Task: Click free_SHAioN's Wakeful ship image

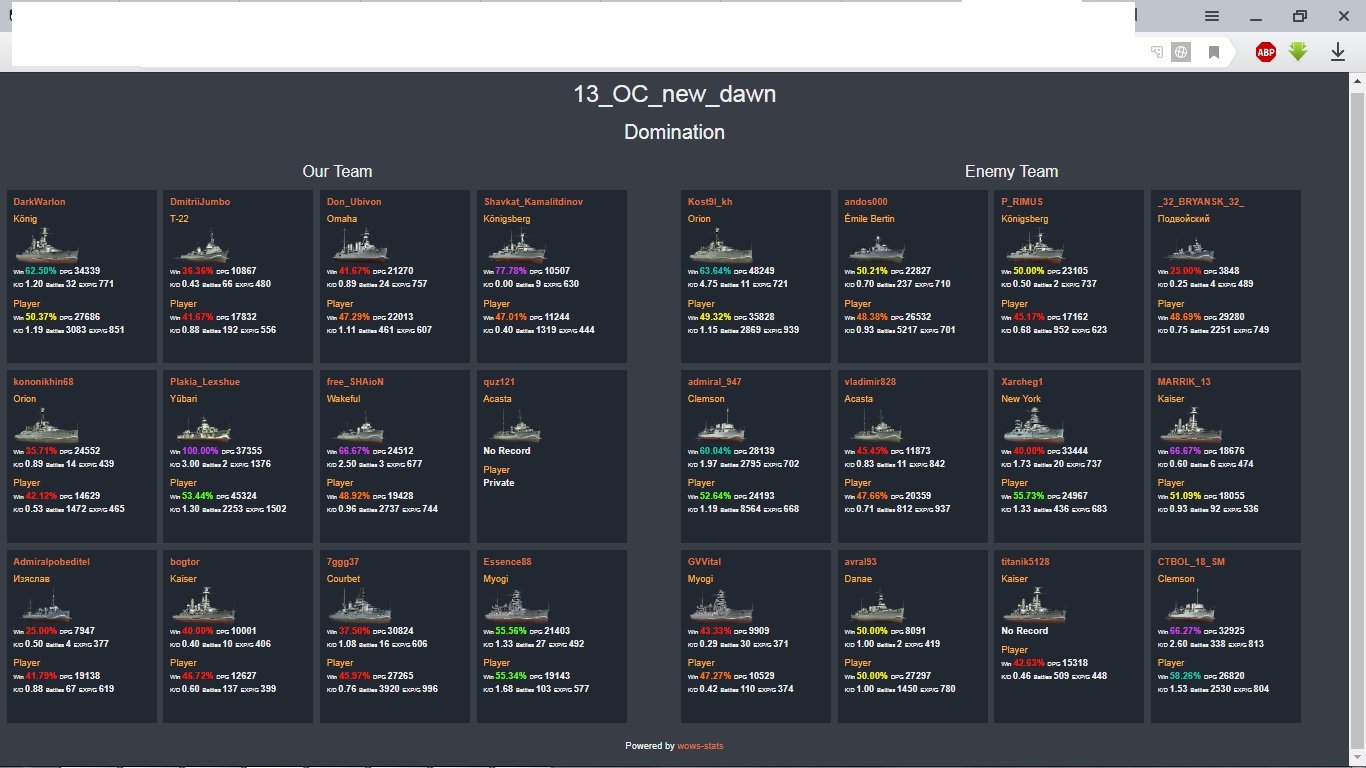Action: point(359,425)
